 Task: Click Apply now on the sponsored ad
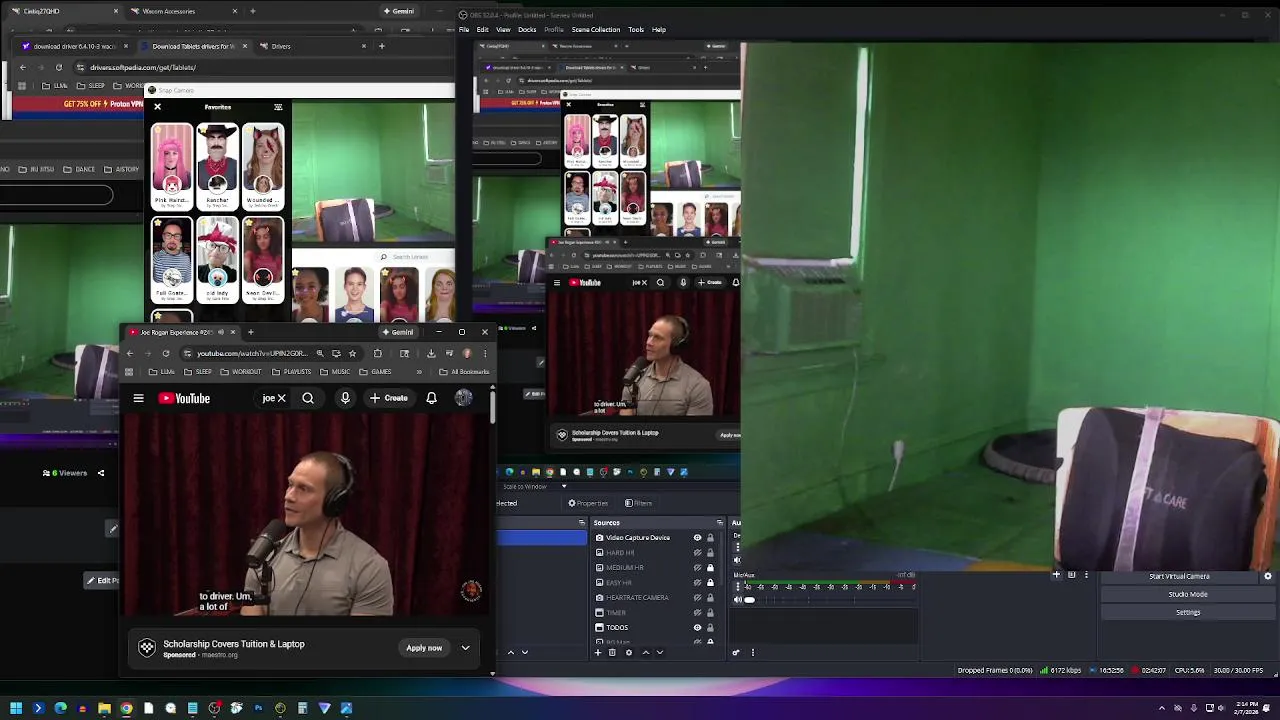pos(424,648)
